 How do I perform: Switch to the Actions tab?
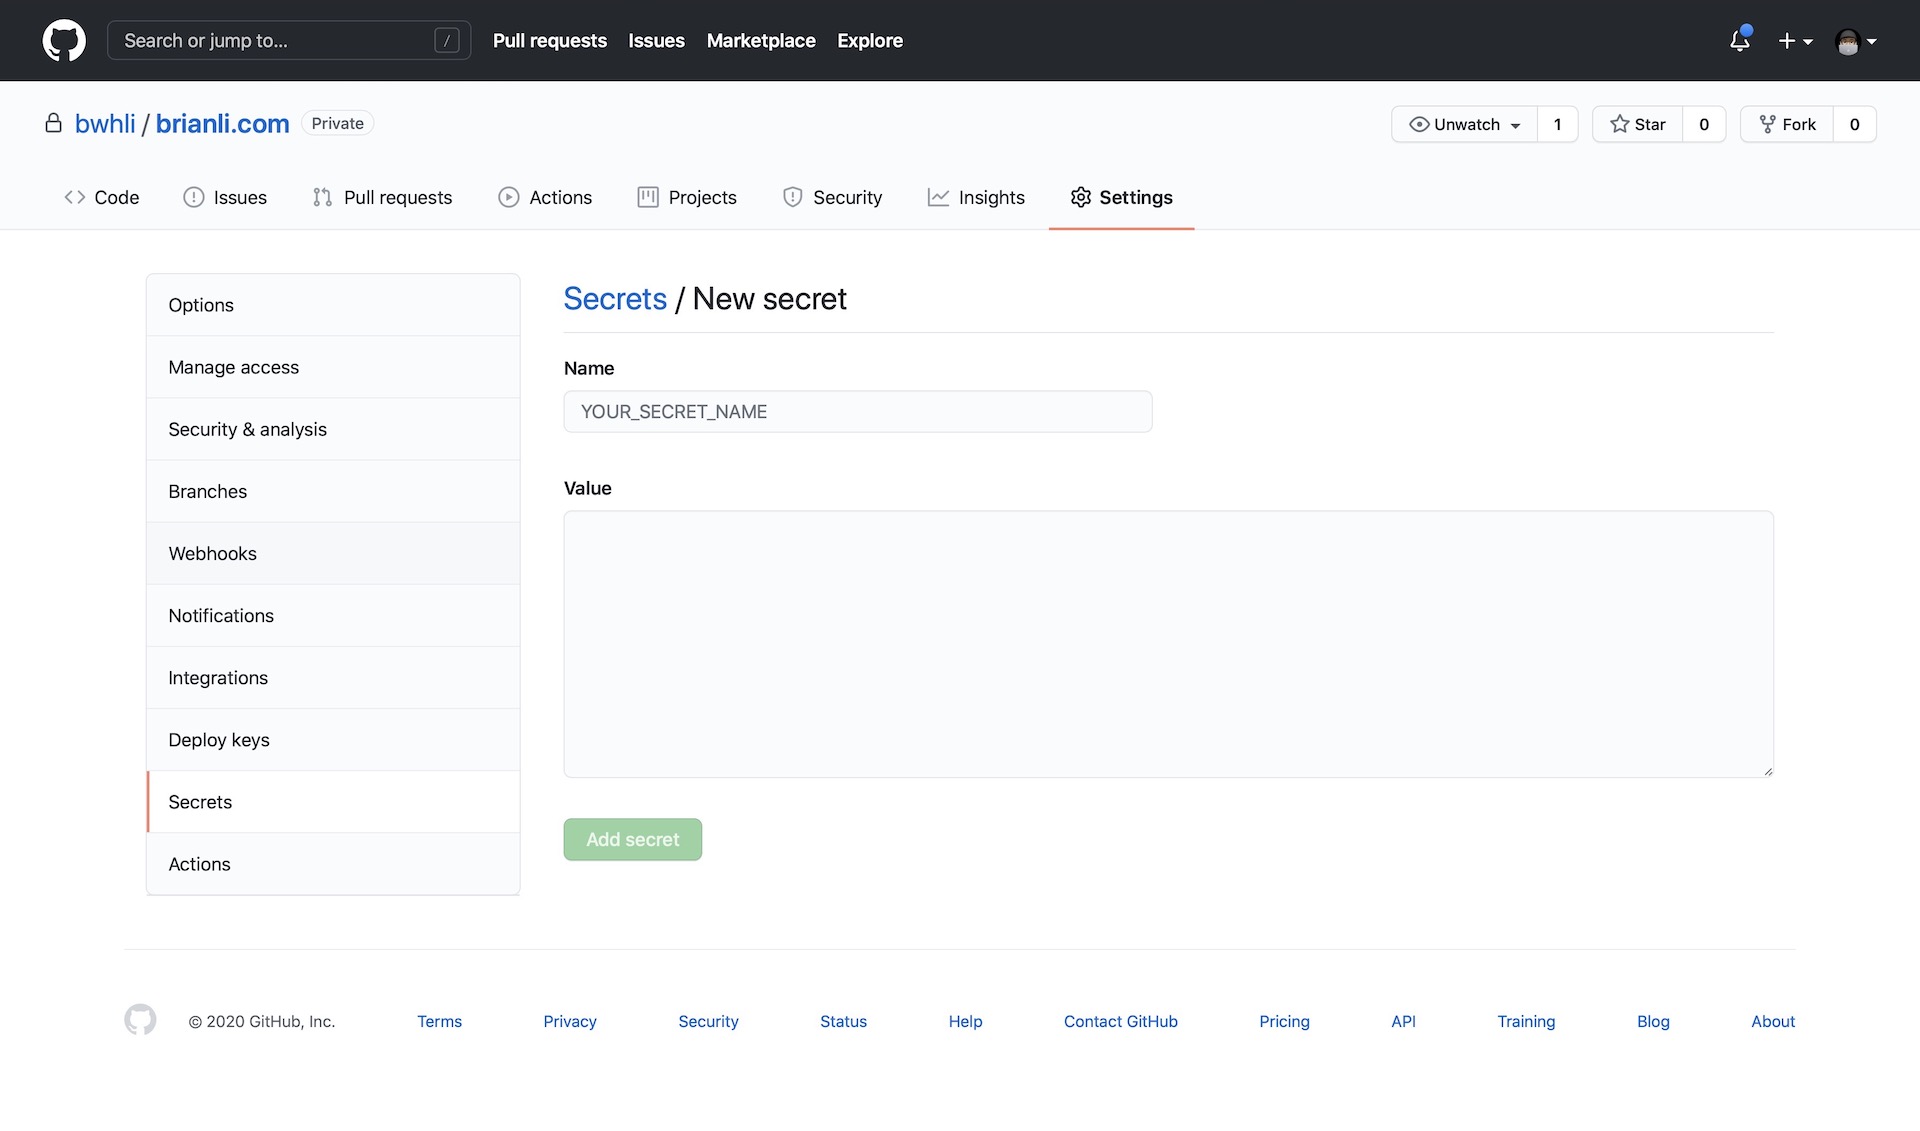point(545,197)
